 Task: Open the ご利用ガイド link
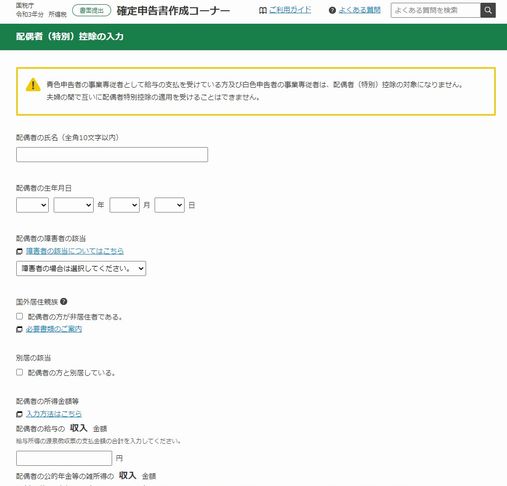(290, 10)
